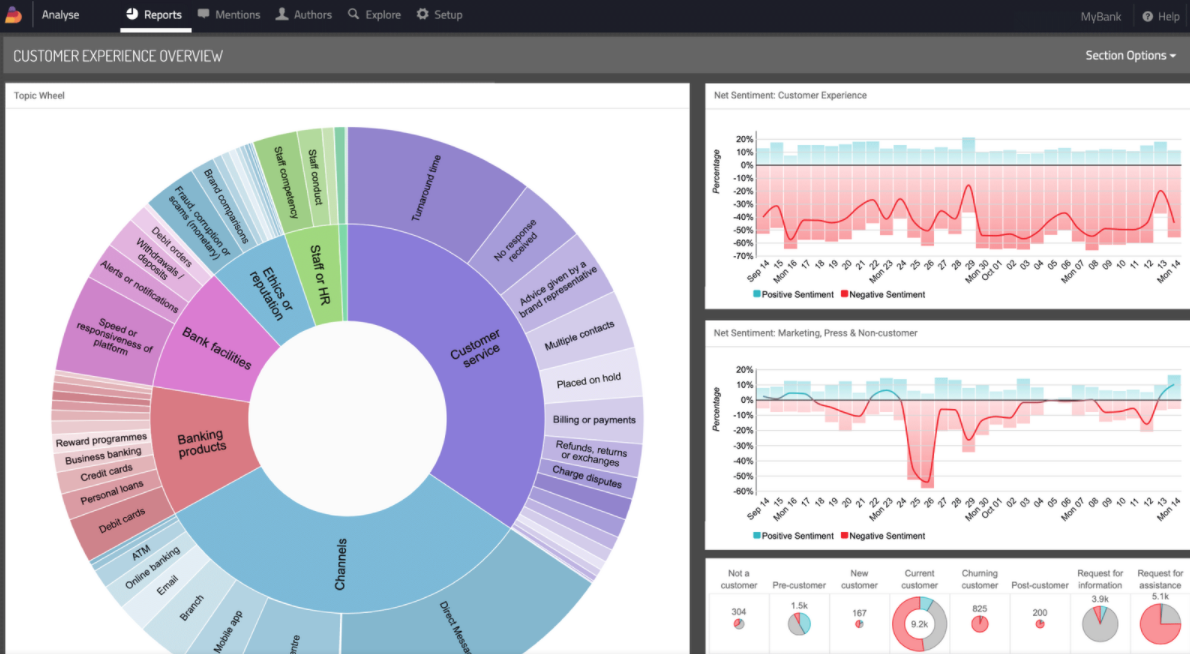Select the Staff or HR segment

[320, 275]
